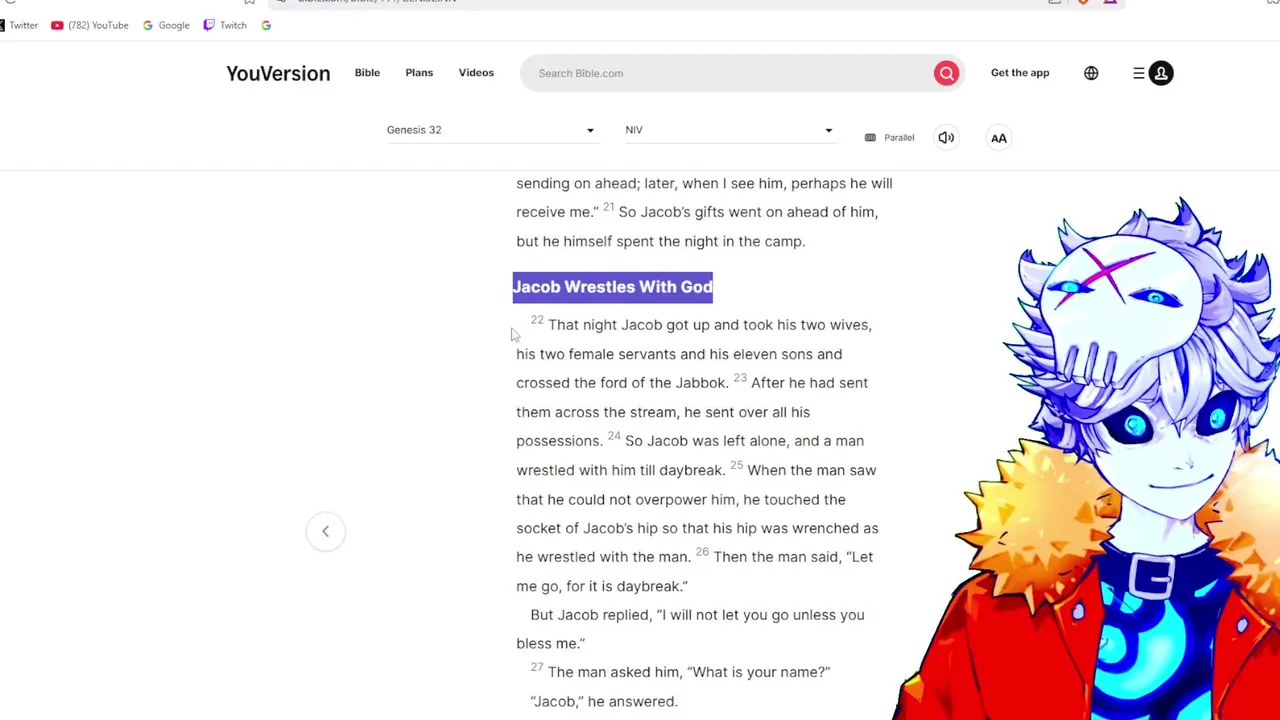Click text "Jacob," he answered
This screenshot has width=1280, height=720.
(x=604, y=701)
